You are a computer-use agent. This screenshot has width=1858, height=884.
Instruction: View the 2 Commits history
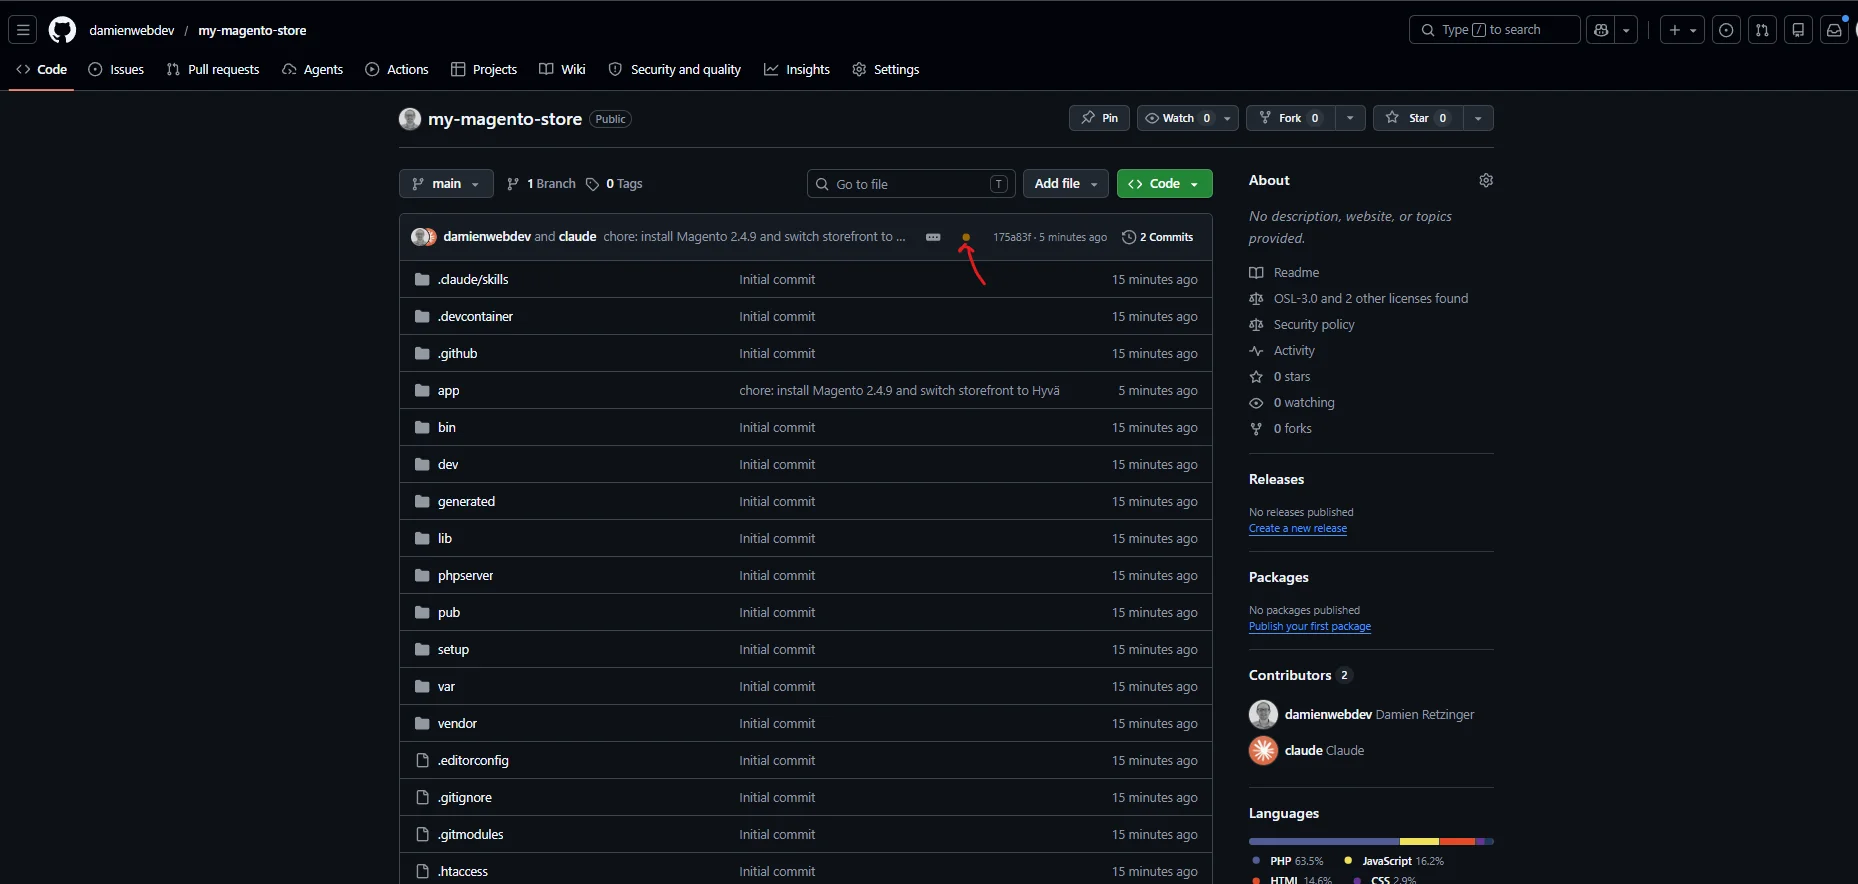(x=1158, y=237)
